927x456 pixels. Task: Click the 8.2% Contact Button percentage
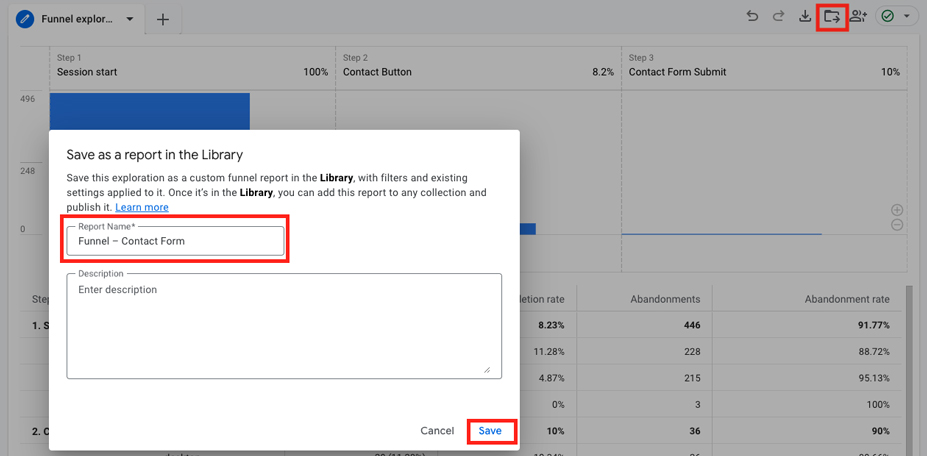[x=603, y=72]
